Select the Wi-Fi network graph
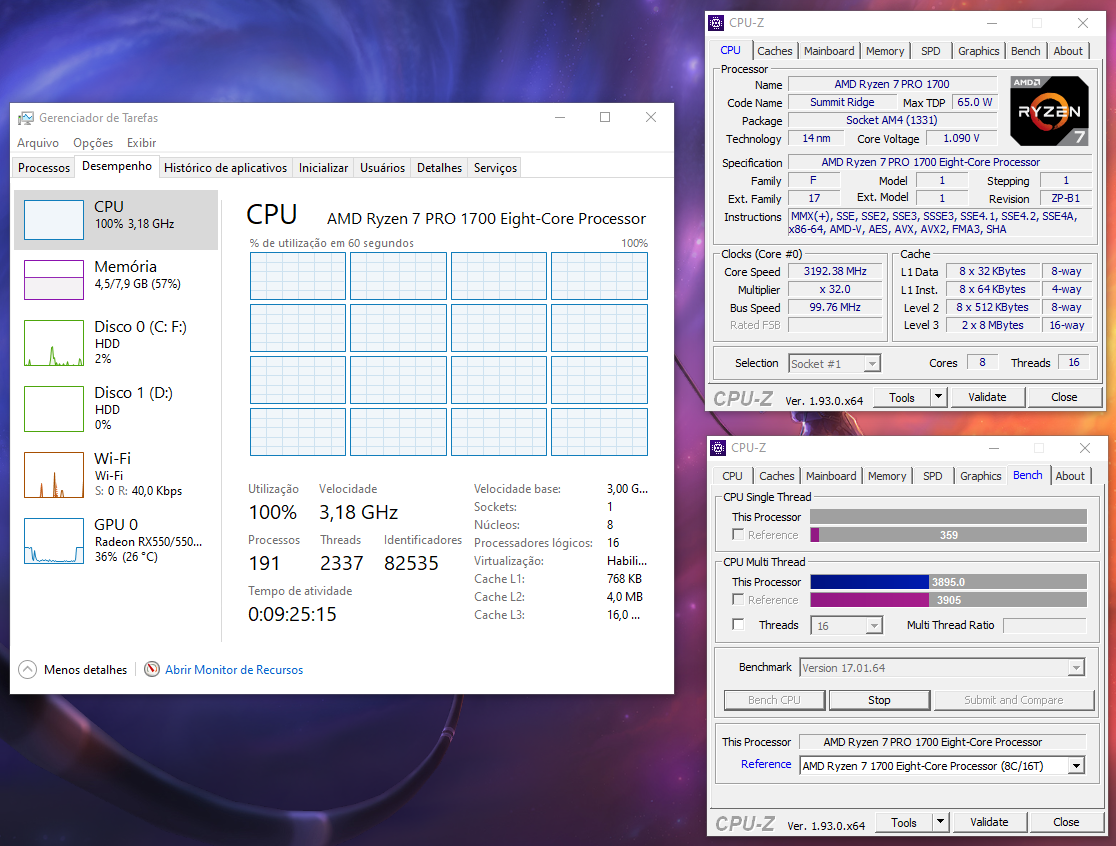The height and width of the screenshot is (846, 1116). pyautogui.click(x=53, y=475)
